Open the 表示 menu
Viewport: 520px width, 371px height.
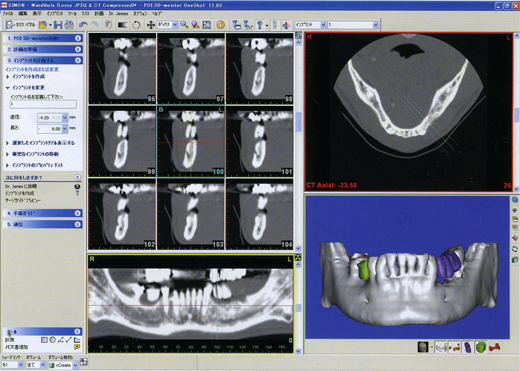click(x=37, y=13)
